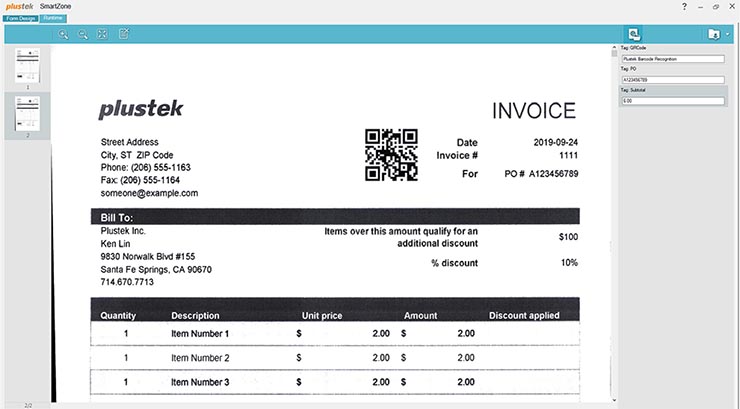740x409 pixels.
Task: Switch to the Form Design tab
Action: click(20, 18)
